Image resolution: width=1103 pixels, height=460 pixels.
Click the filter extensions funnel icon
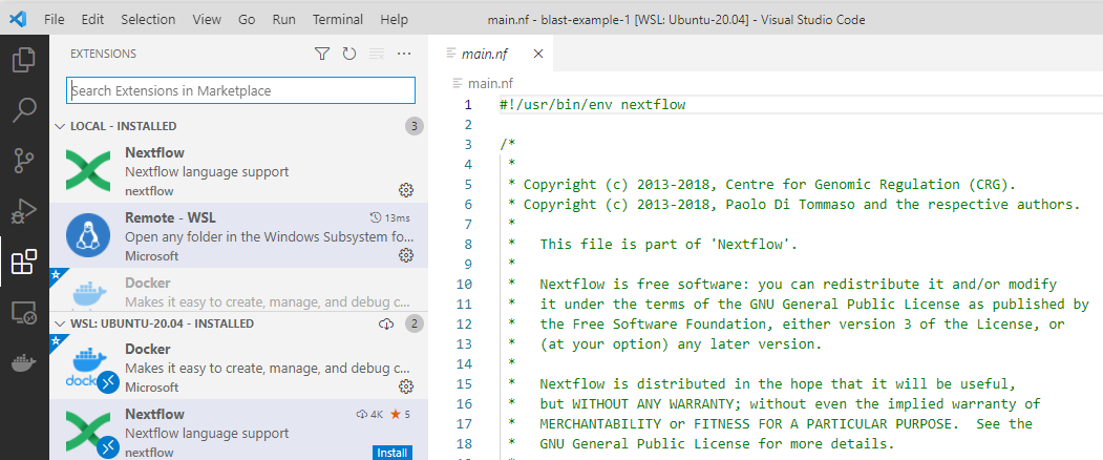(322, 54)
